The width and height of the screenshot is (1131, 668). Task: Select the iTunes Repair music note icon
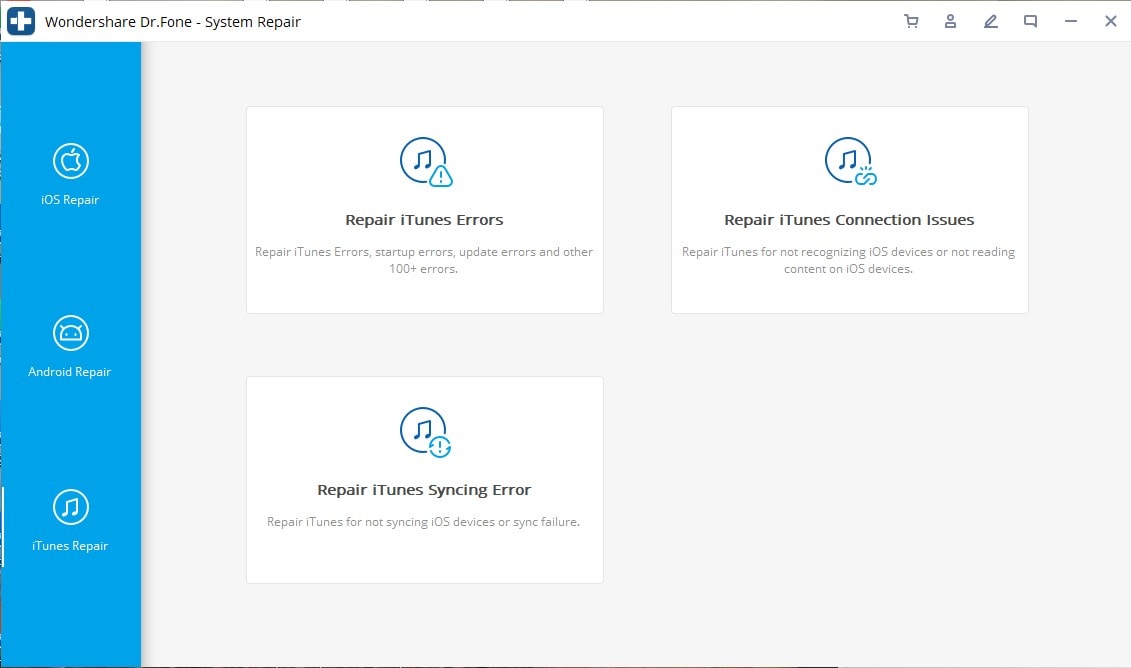pyautogui.click(x=71, y=507)
